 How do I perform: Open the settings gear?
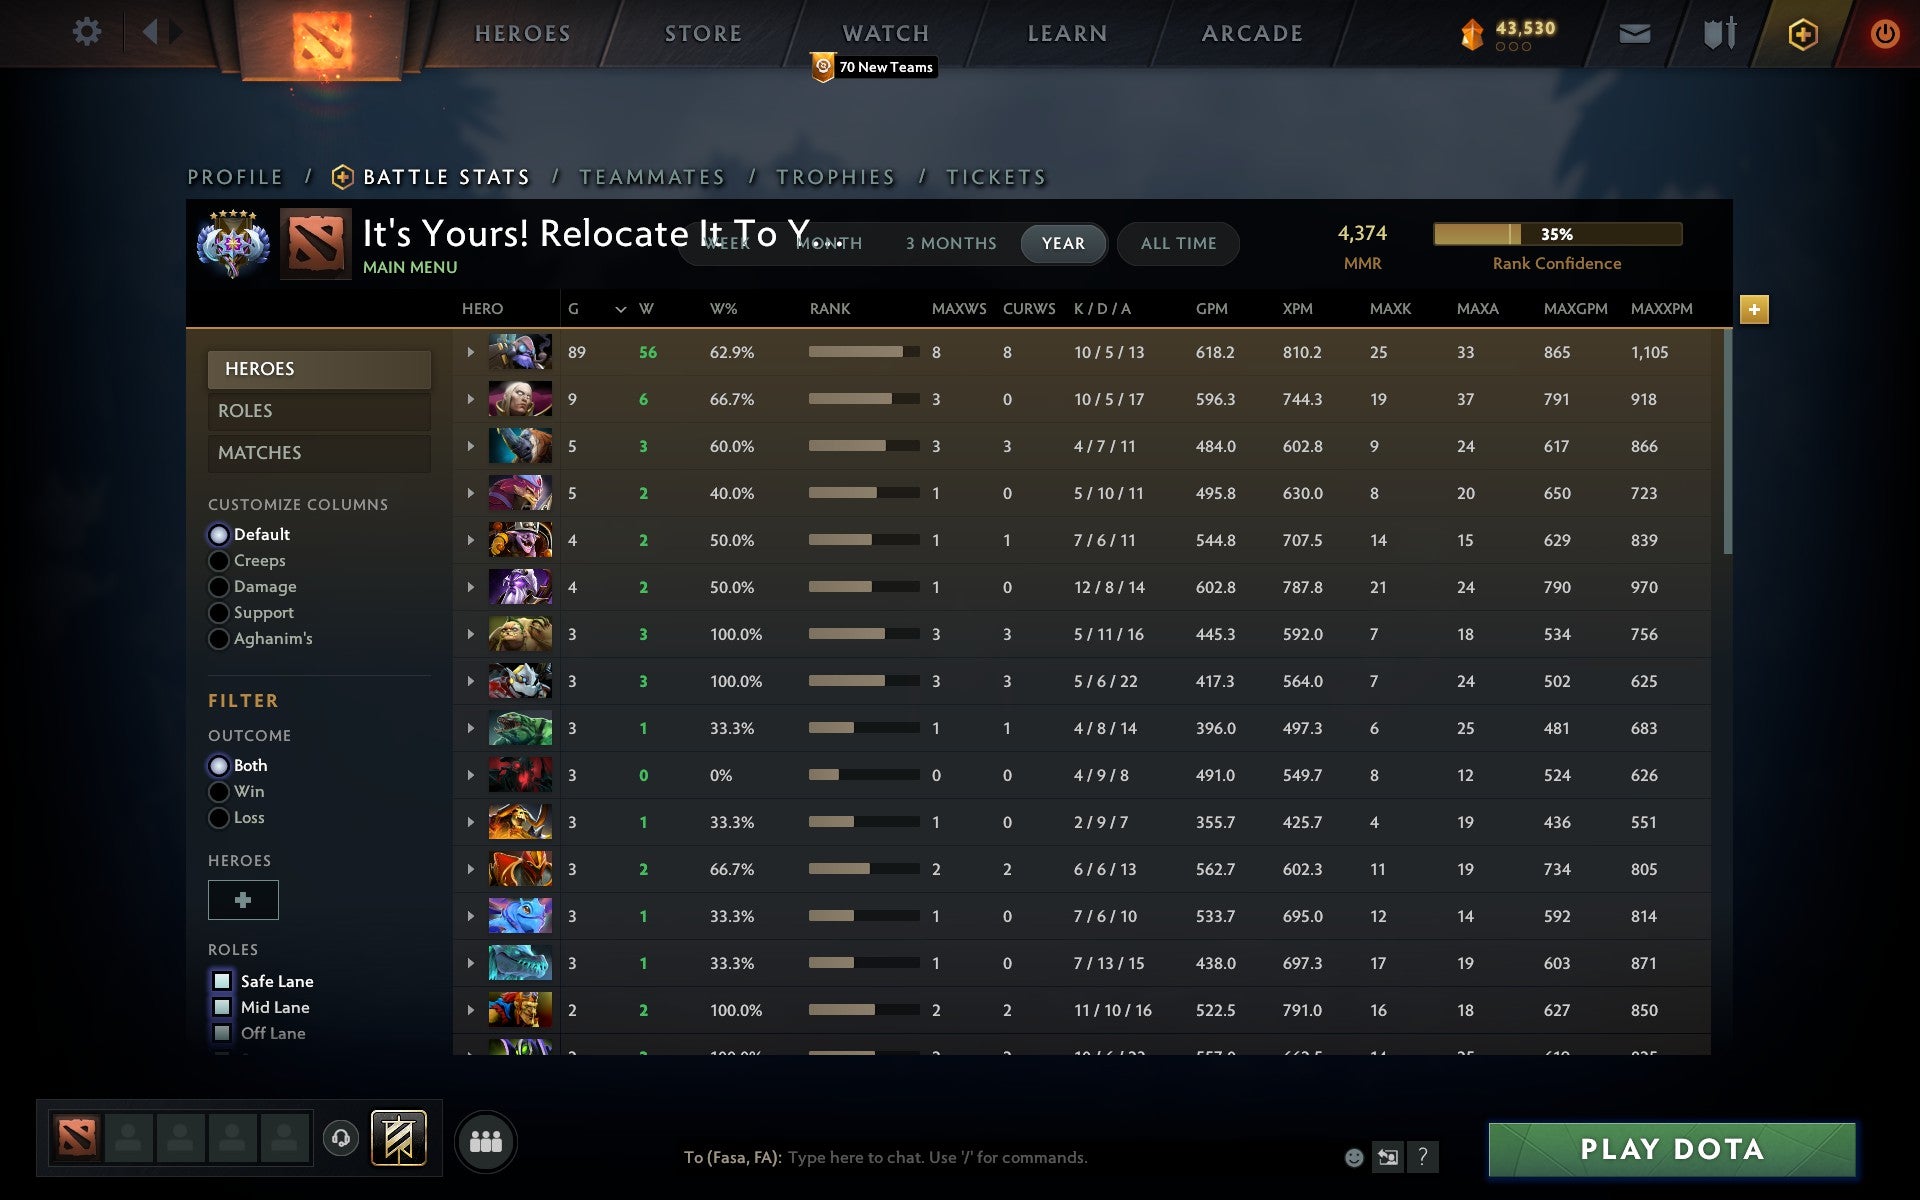[x=88, y=32]
